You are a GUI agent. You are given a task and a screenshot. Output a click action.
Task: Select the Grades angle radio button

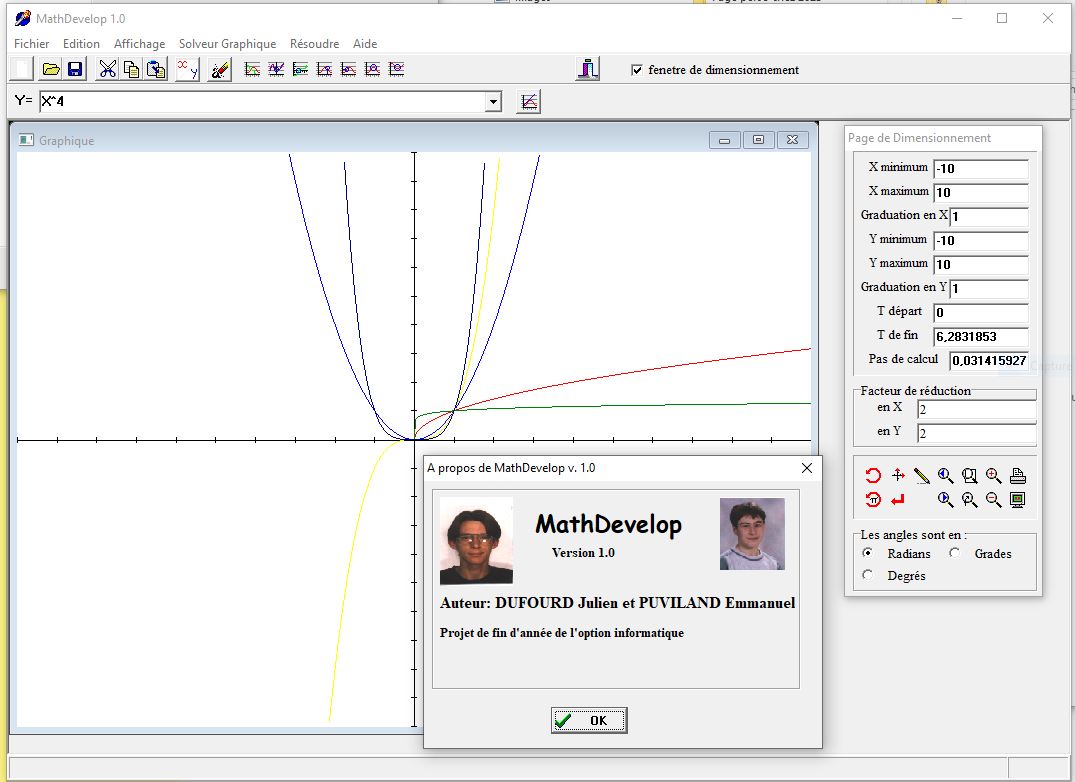(x=954, y=553)
